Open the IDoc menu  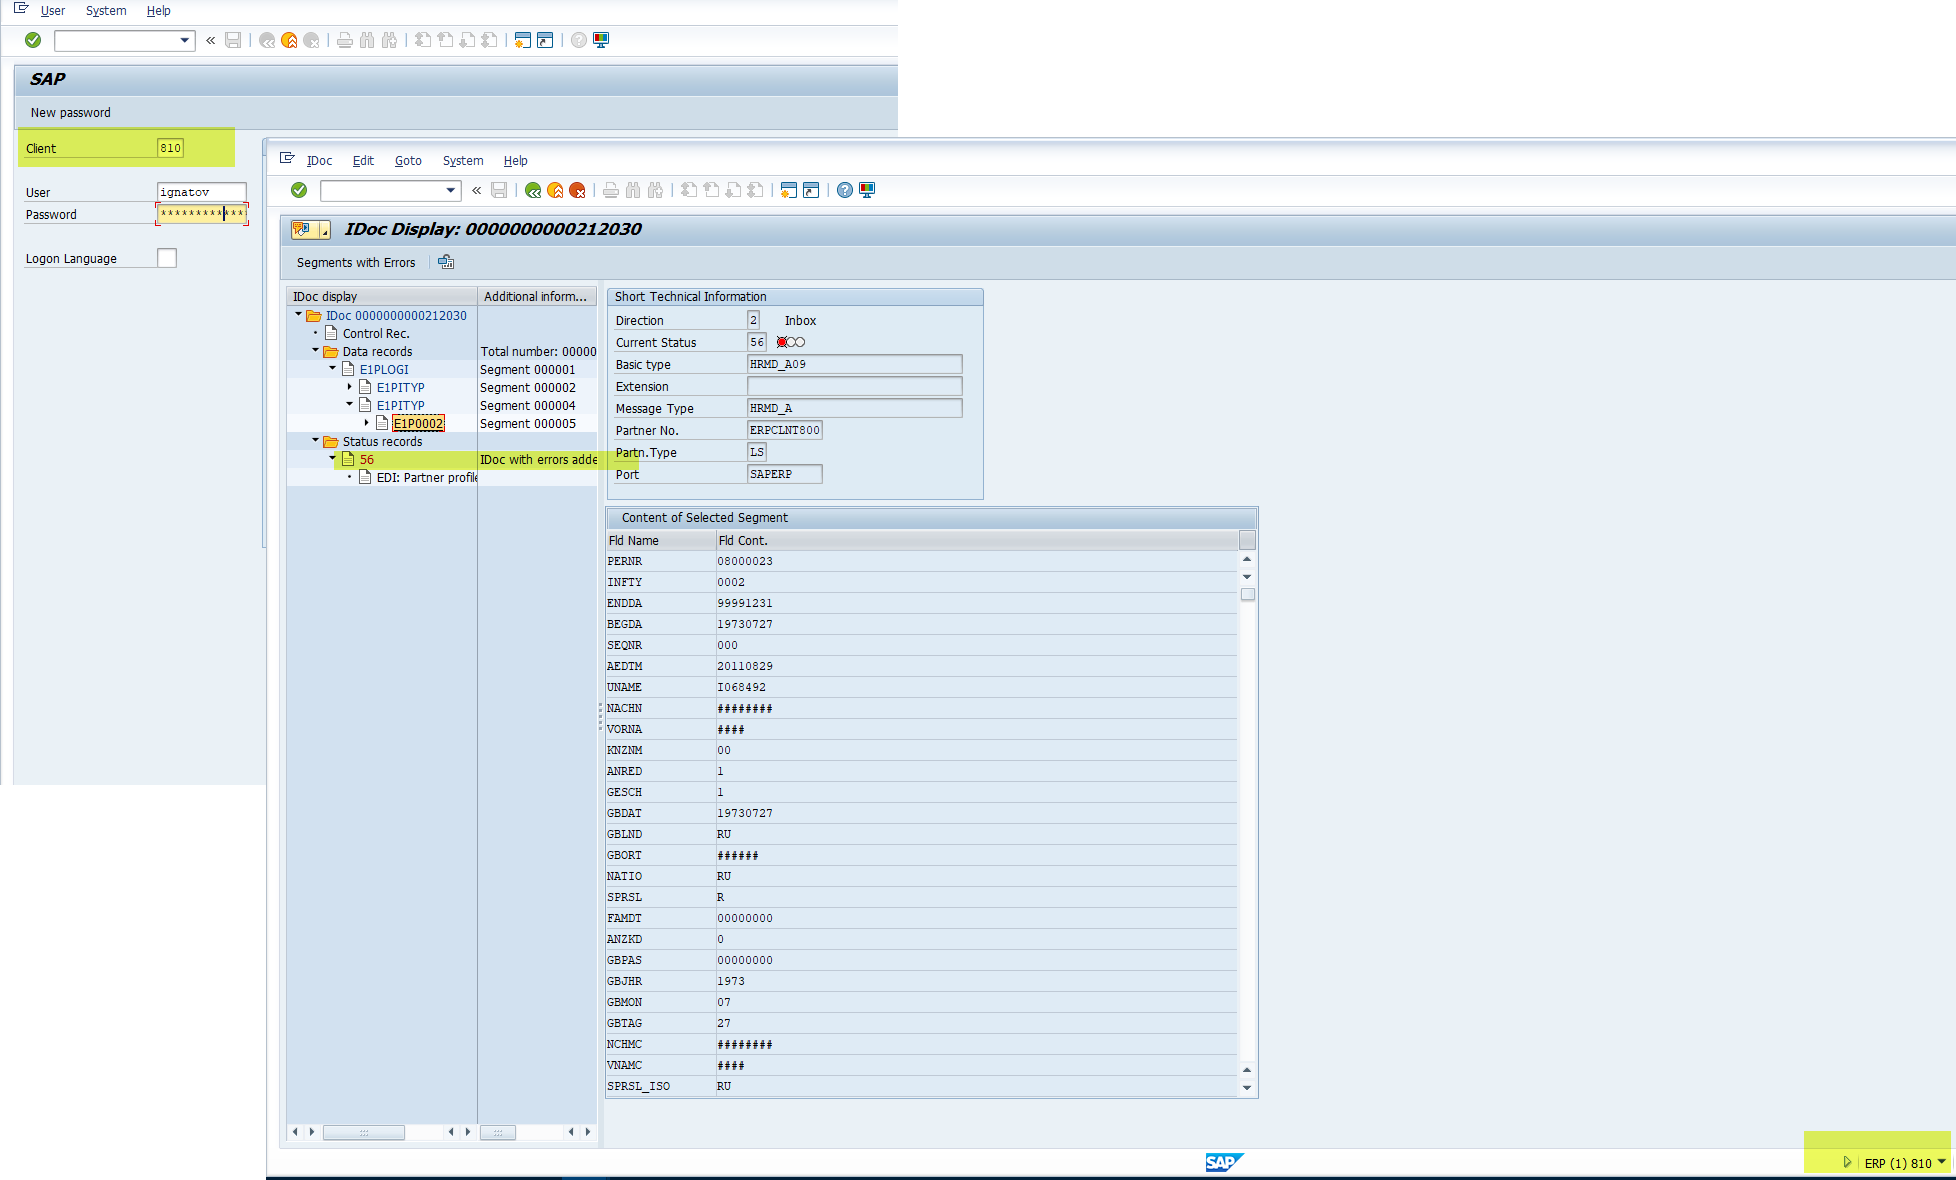[319, 160]
